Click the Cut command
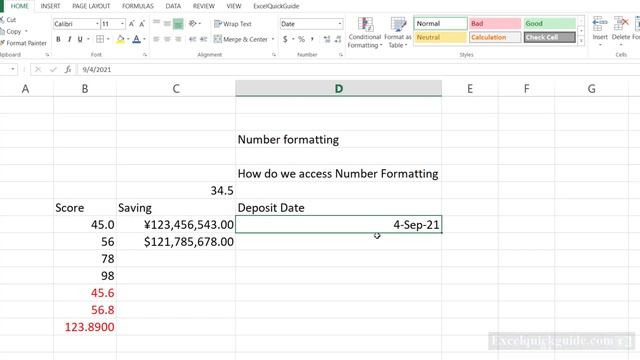The width and height of the screenshot is (640, 360). tap(8, 20)
